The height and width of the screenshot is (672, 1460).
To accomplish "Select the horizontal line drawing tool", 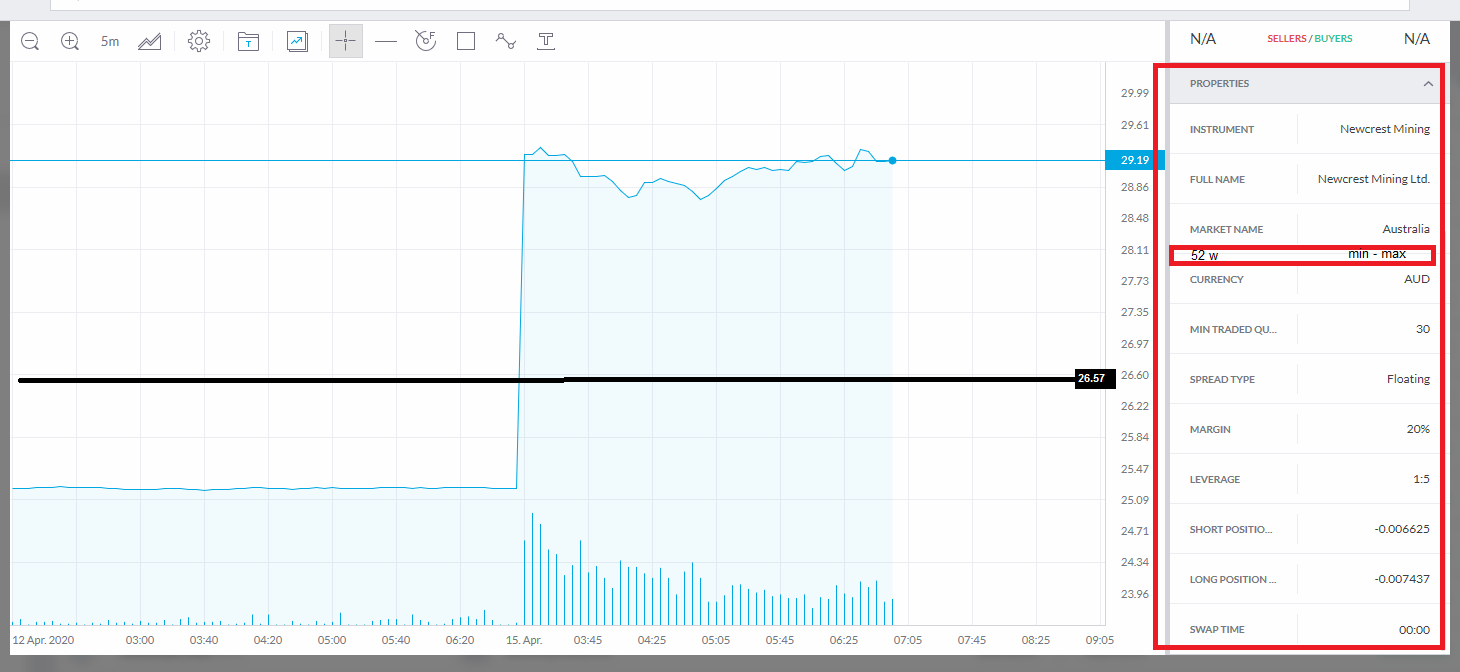I will [386, 41].
